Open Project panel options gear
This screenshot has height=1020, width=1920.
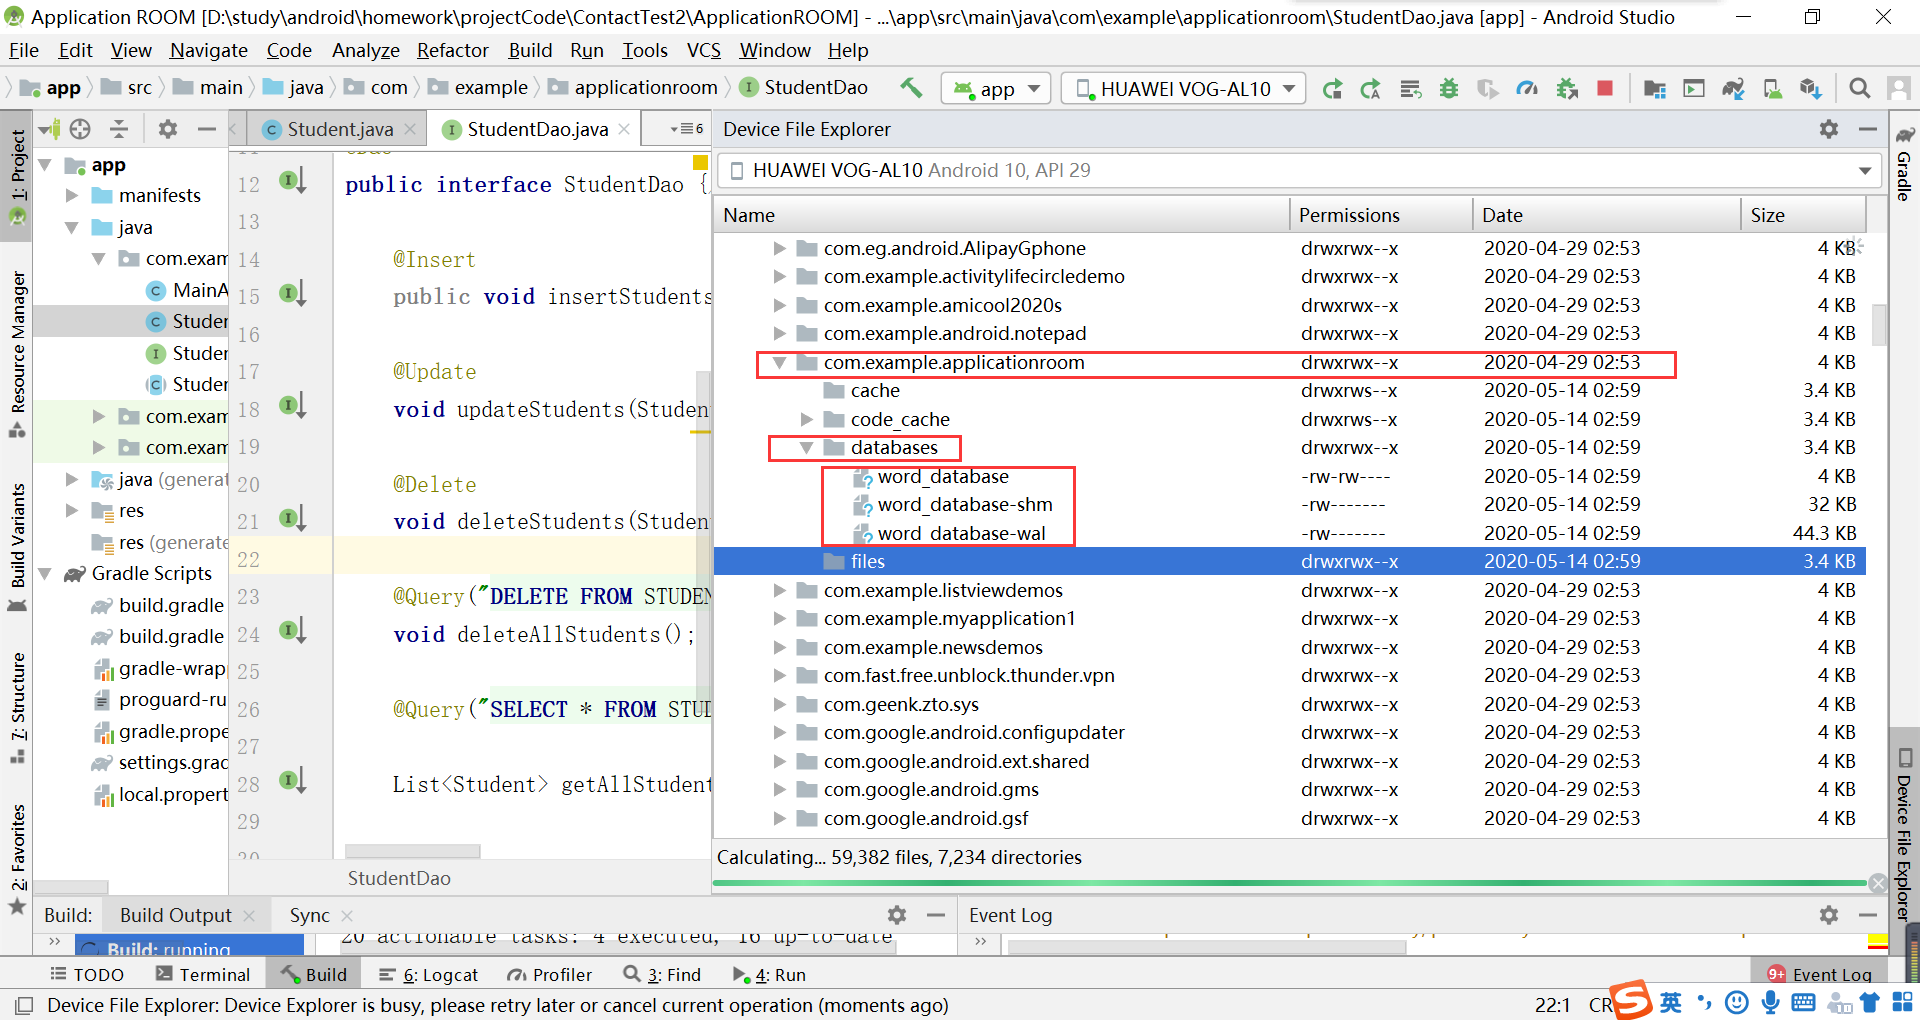(168, 129)
